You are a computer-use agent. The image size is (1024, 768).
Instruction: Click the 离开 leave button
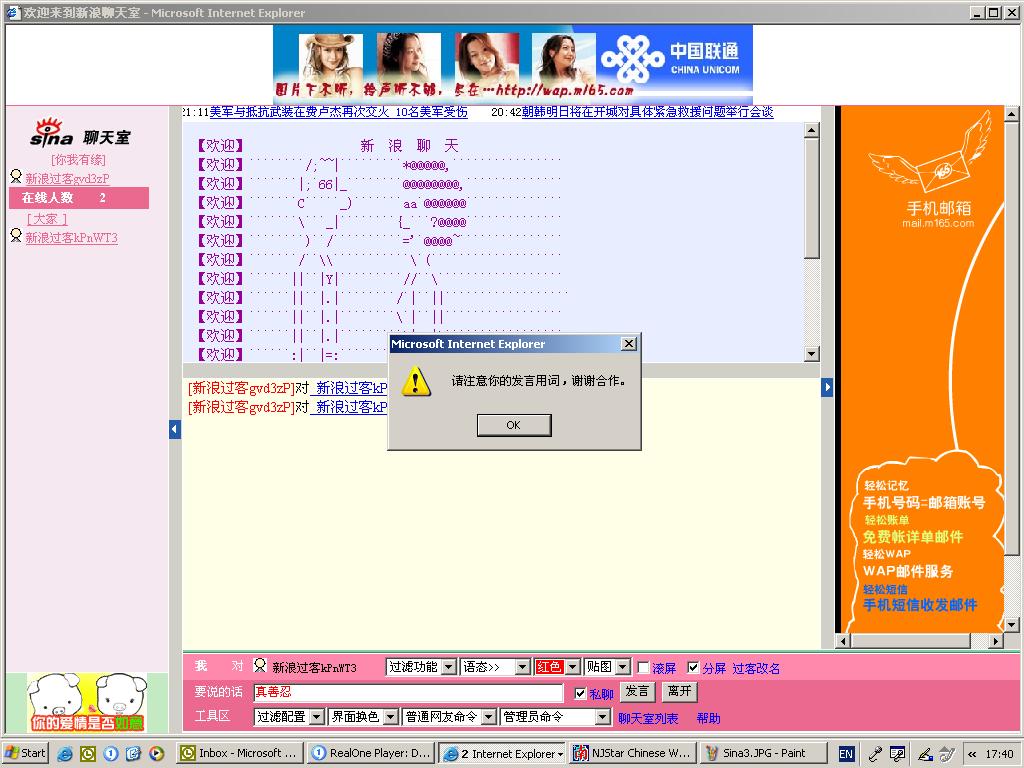click(680, 692)
